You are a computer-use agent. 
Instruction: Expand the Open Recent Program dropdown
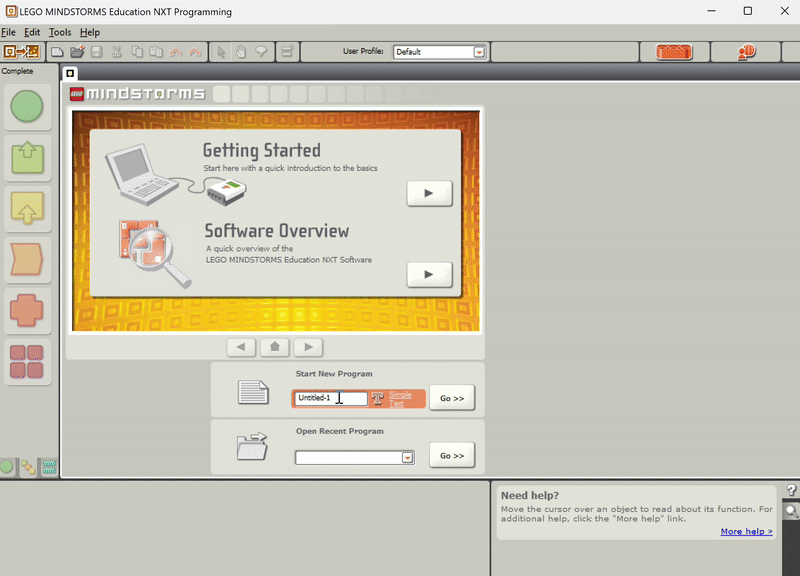click(407, 458)
